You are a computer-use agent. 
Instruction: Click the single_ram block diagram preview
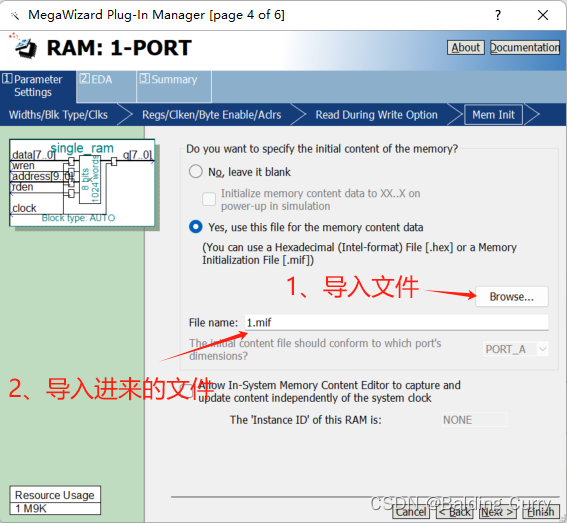[x=82, y=183]
